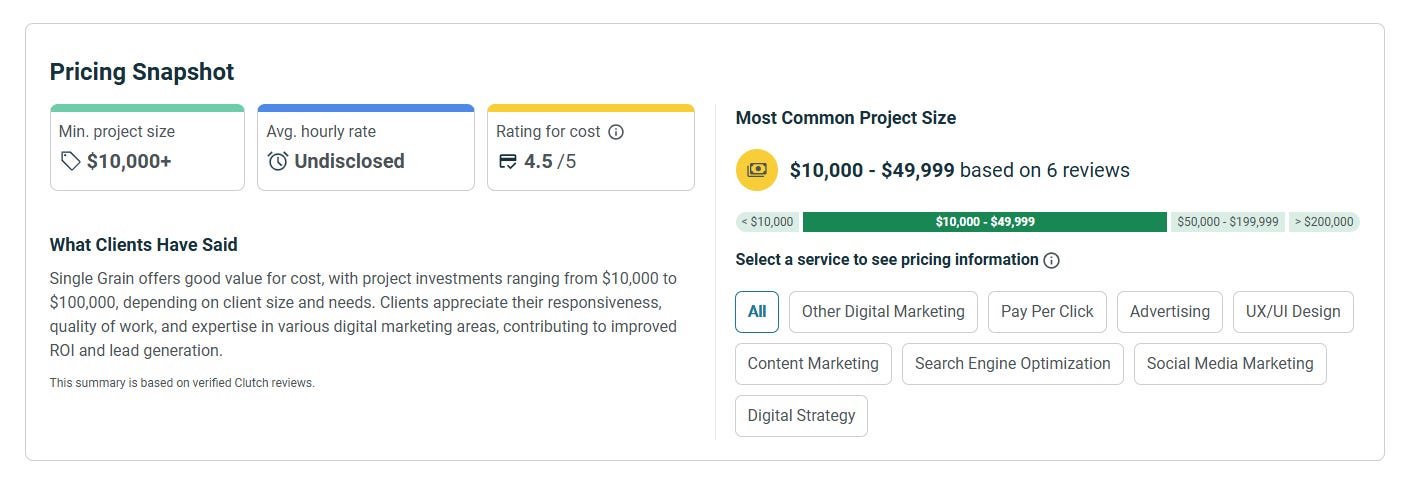Screen dimensions: 1422x484
Task: Click the credit card icon beside 4.5 rating
Action: 508,161
